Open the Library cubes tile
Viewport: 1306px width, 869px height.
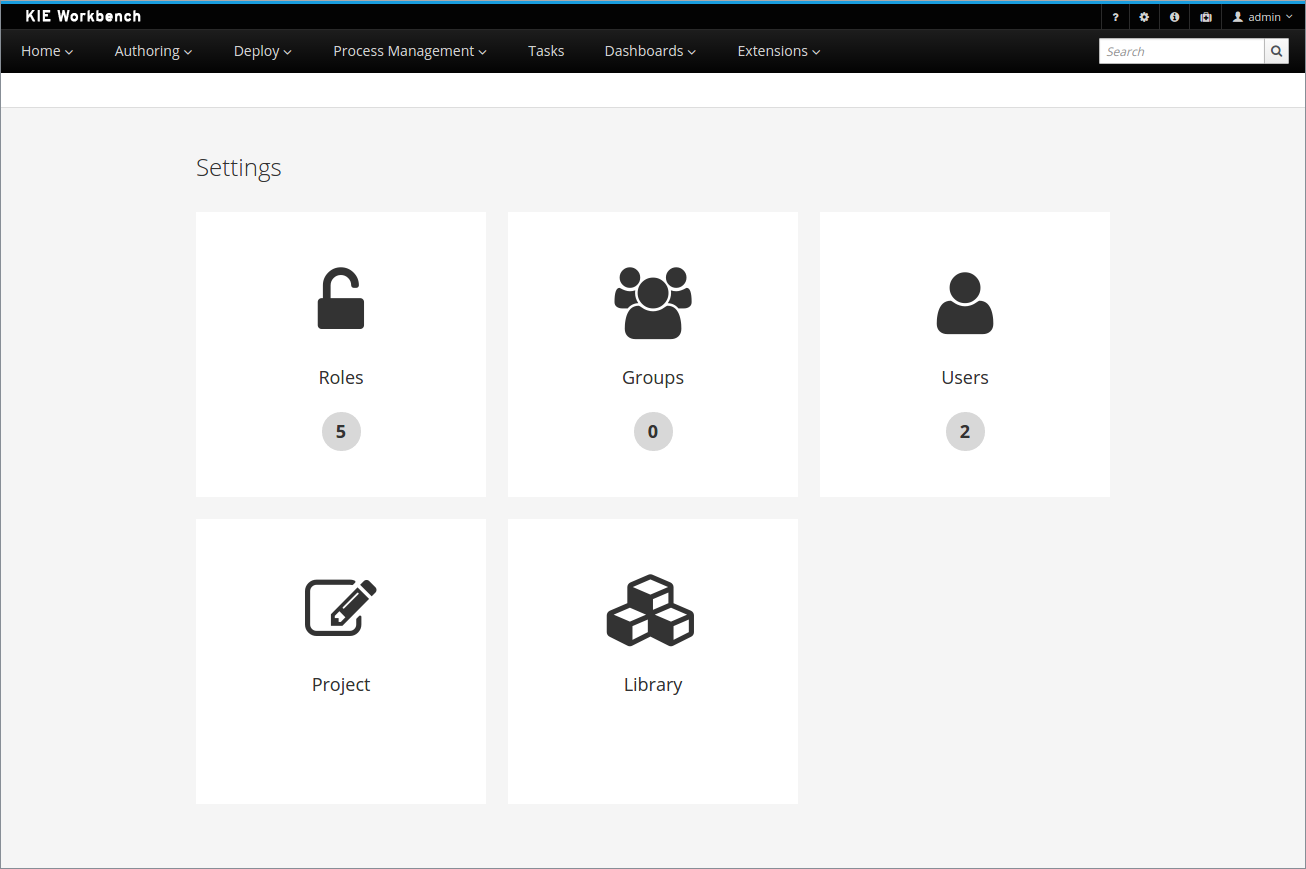[x=653, y=661]
